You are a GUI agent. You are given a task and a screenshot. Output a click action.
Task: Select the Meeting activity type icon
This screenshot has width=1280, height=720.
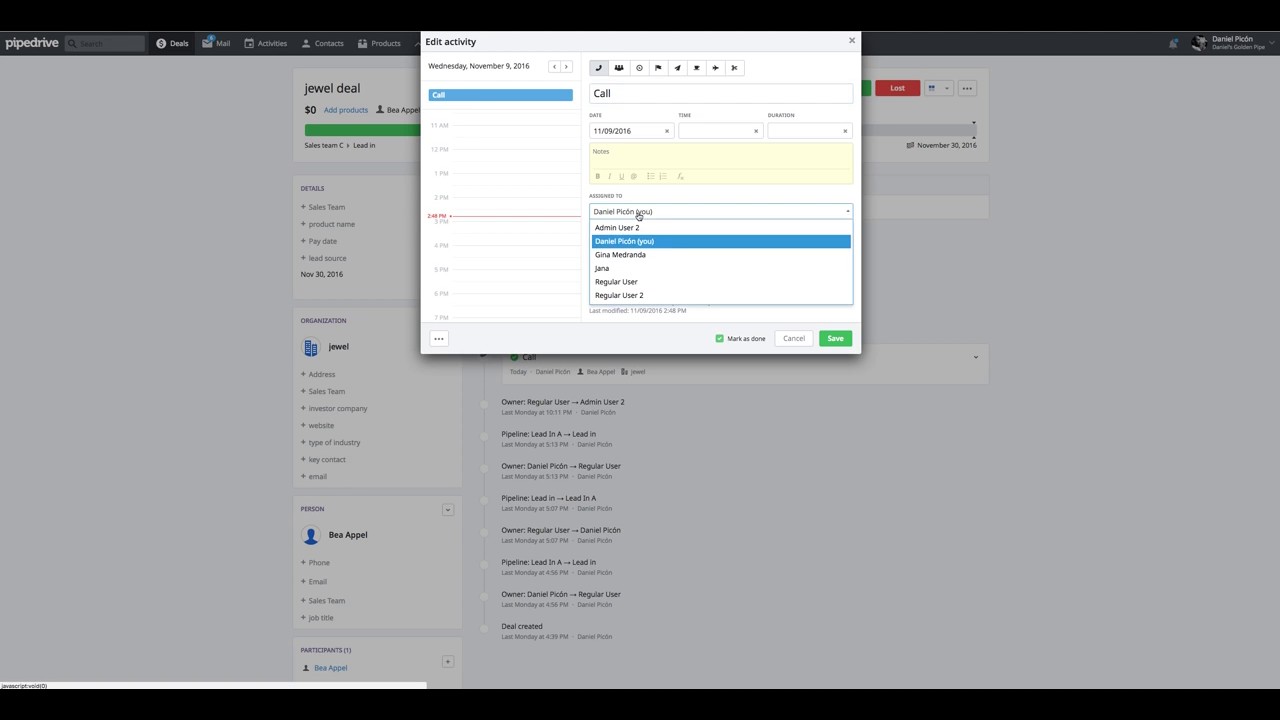619,68
